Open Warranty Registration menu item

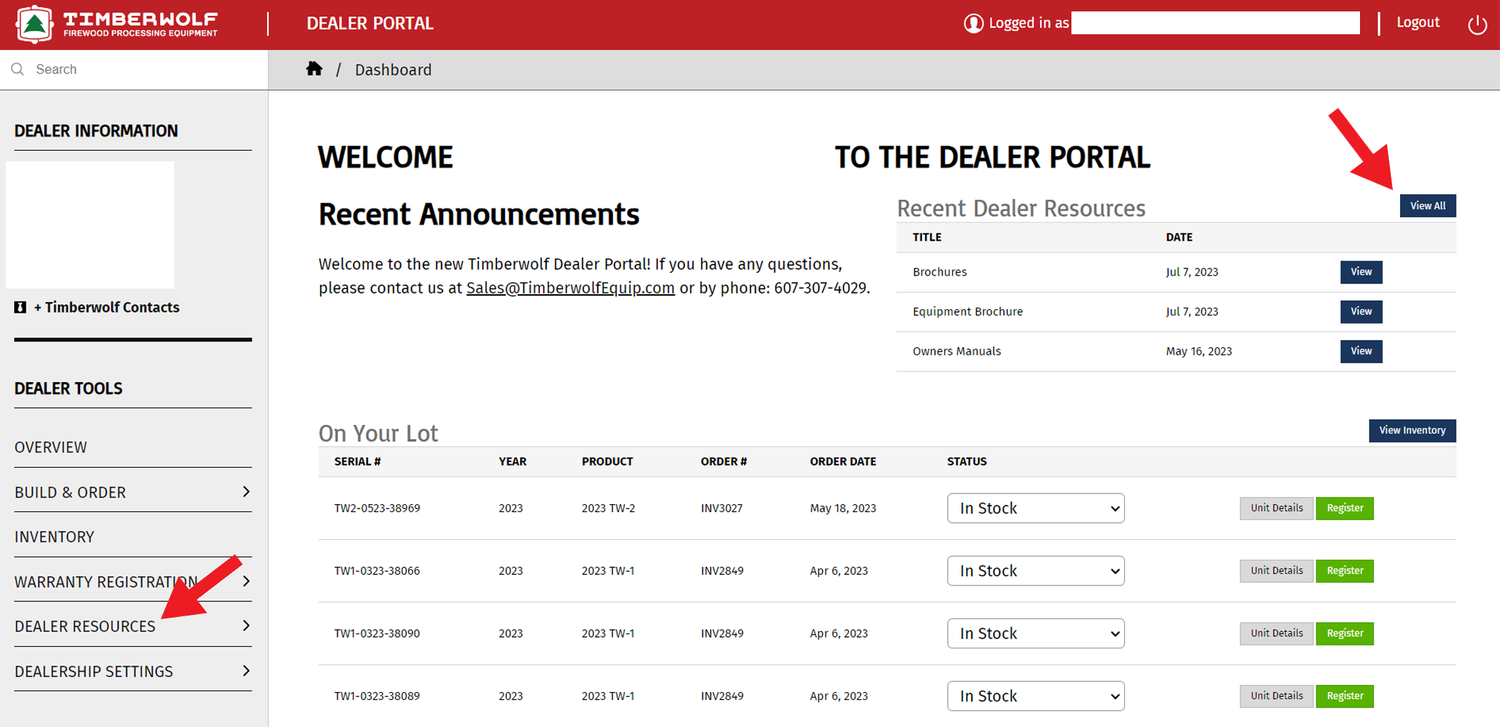105,582
